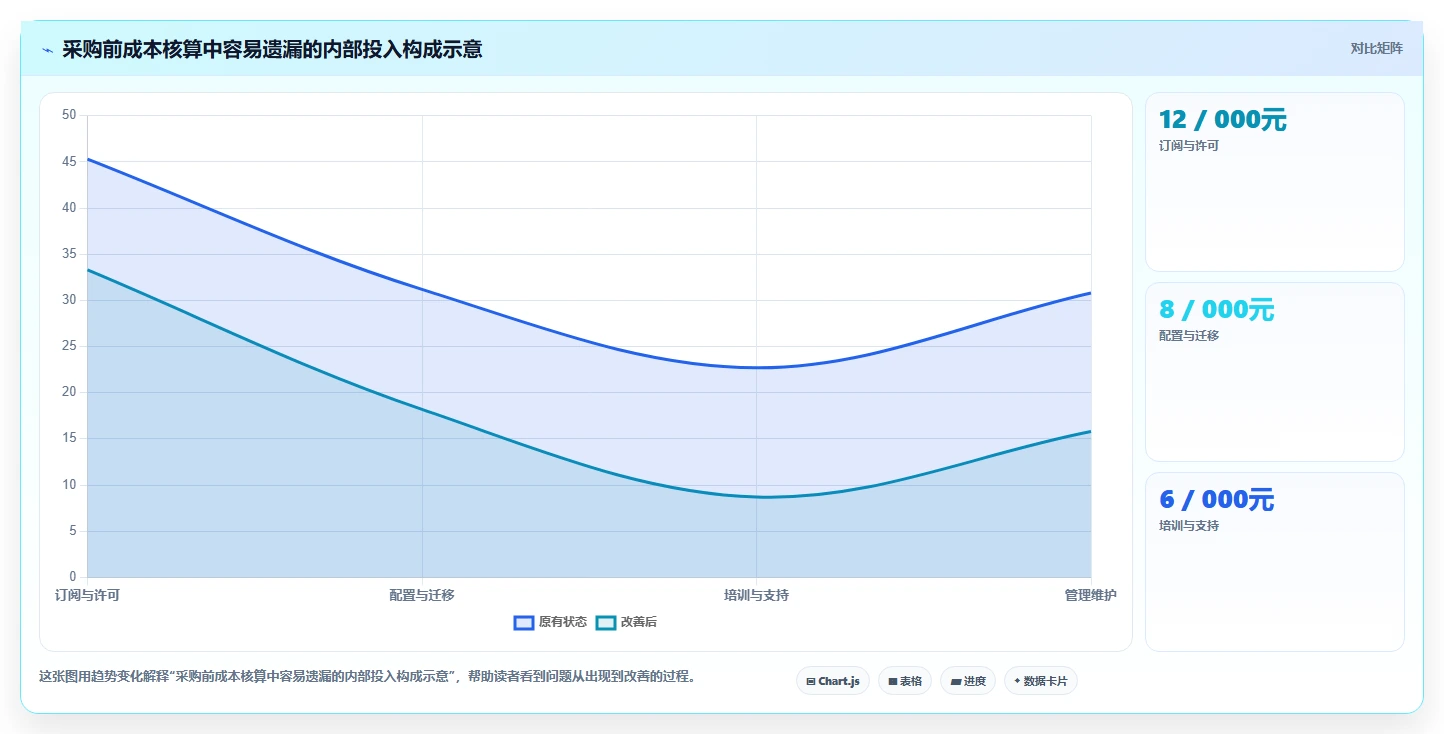The width and height of the screenshot is (1444, 734).
Task: Click the 订阅与许可 x-axis label
Action: 87,595
